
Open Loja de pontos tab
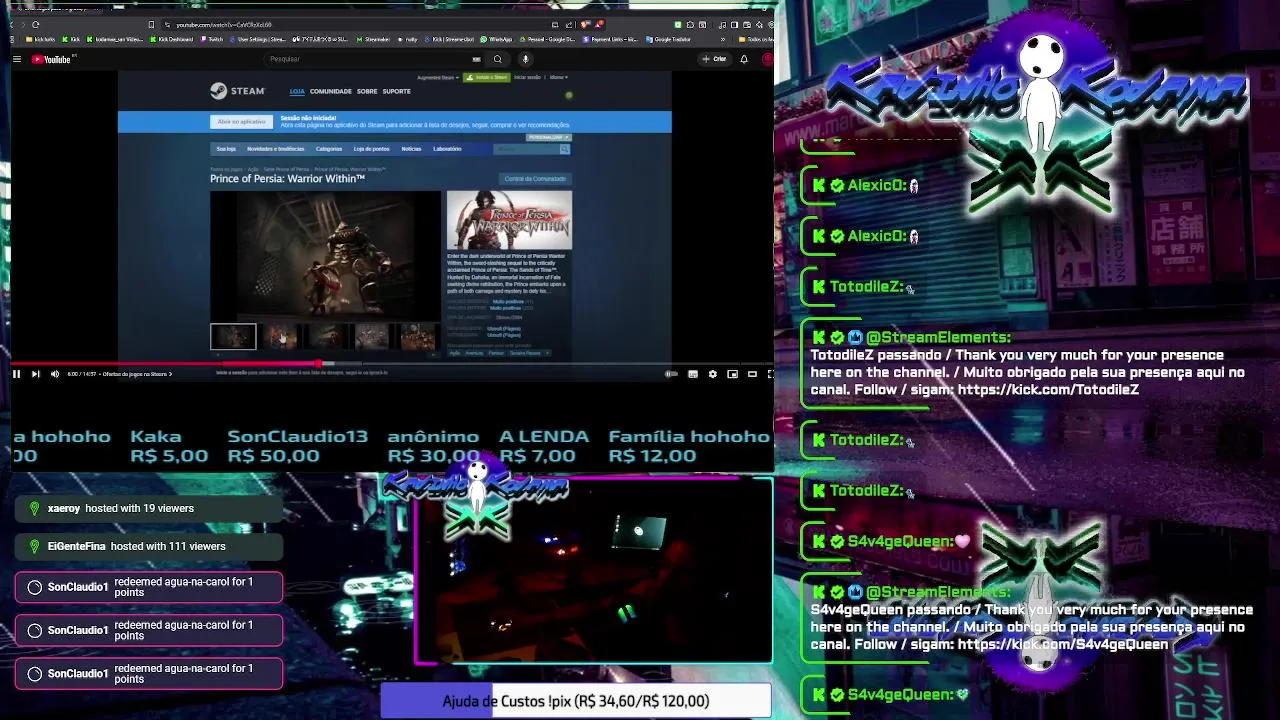click(x=371, y=149)
